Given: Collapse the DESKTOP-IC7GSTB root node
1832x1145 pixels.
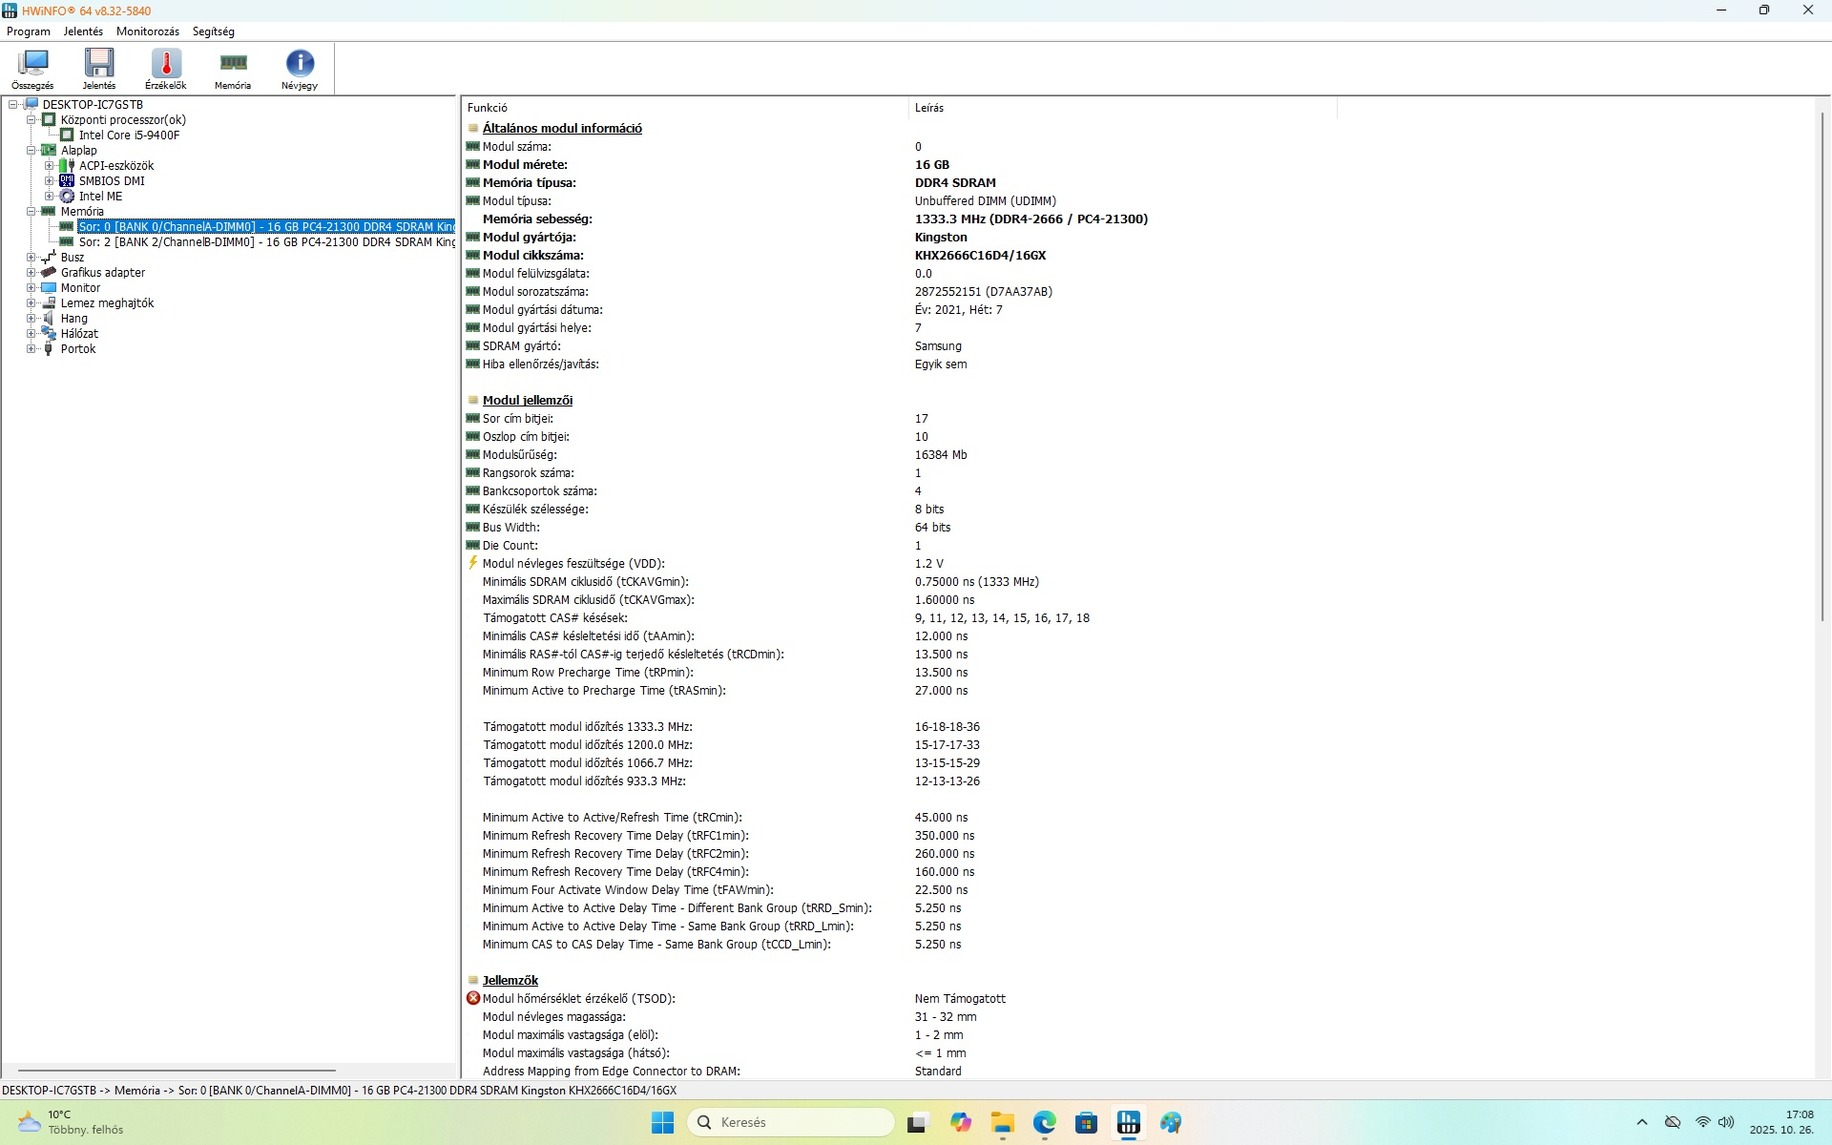Looking at the screenshot, I should [x=13, y=104].
